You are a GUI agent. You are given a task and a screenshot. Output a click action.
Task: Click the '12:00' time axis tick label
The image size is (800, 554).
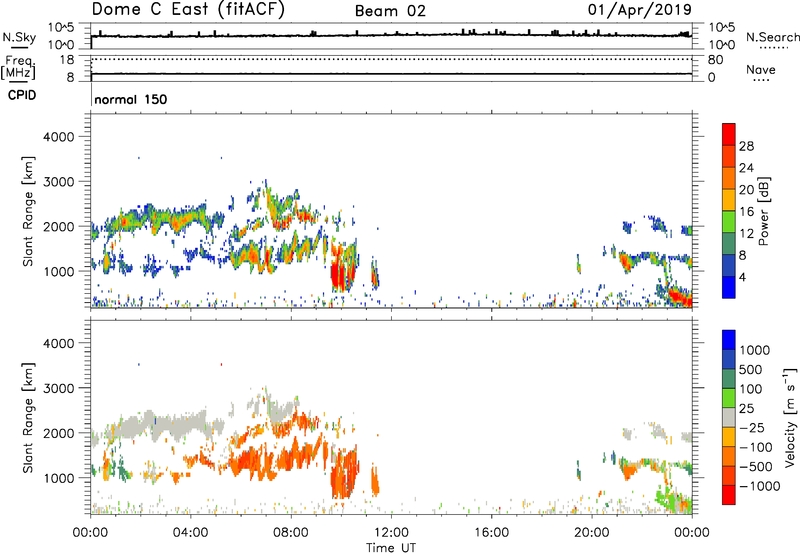[391, 533]
